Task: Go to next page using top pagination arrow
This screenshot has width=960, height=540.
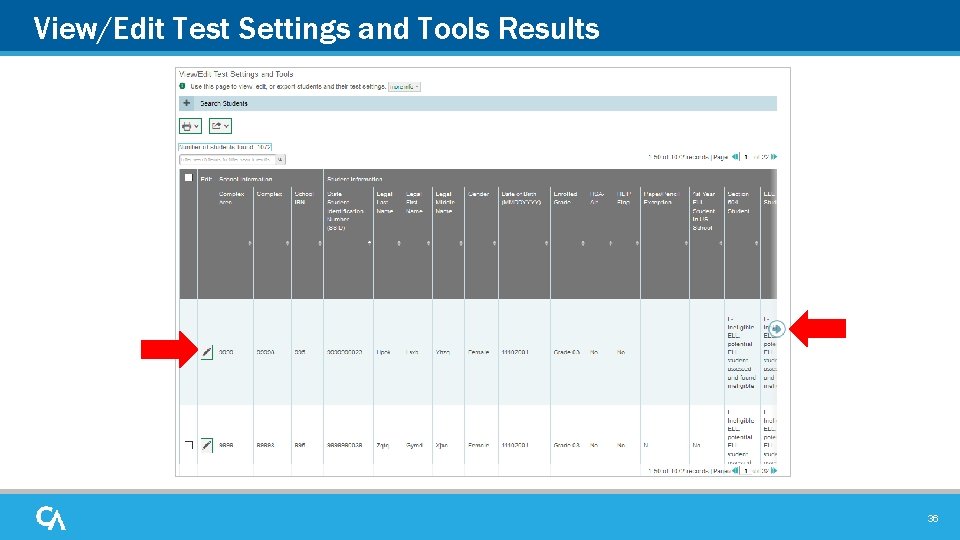Action: coord(774,157)
